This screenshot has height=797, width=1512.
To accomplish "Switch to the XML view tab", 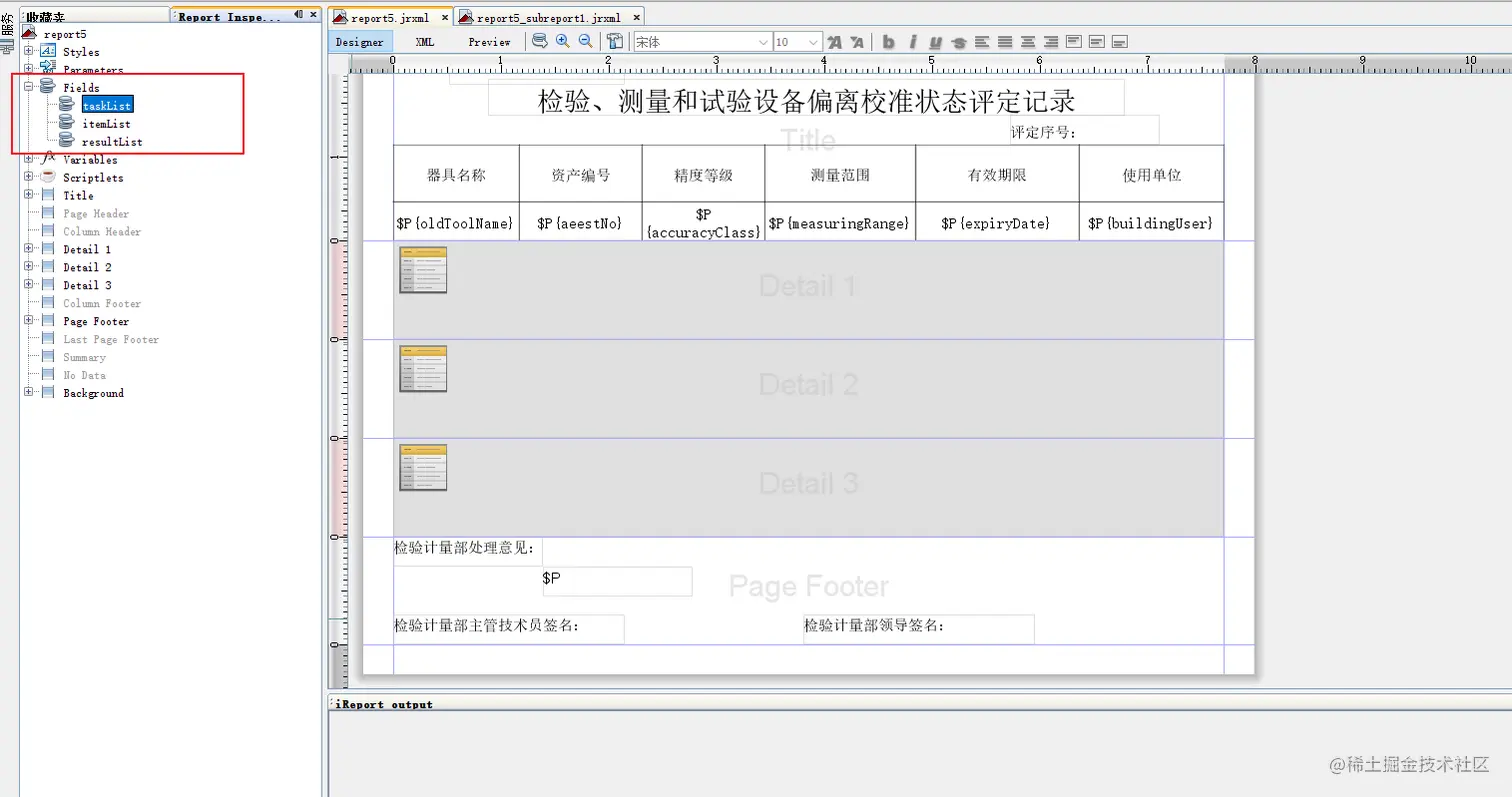I will point(425,42).
